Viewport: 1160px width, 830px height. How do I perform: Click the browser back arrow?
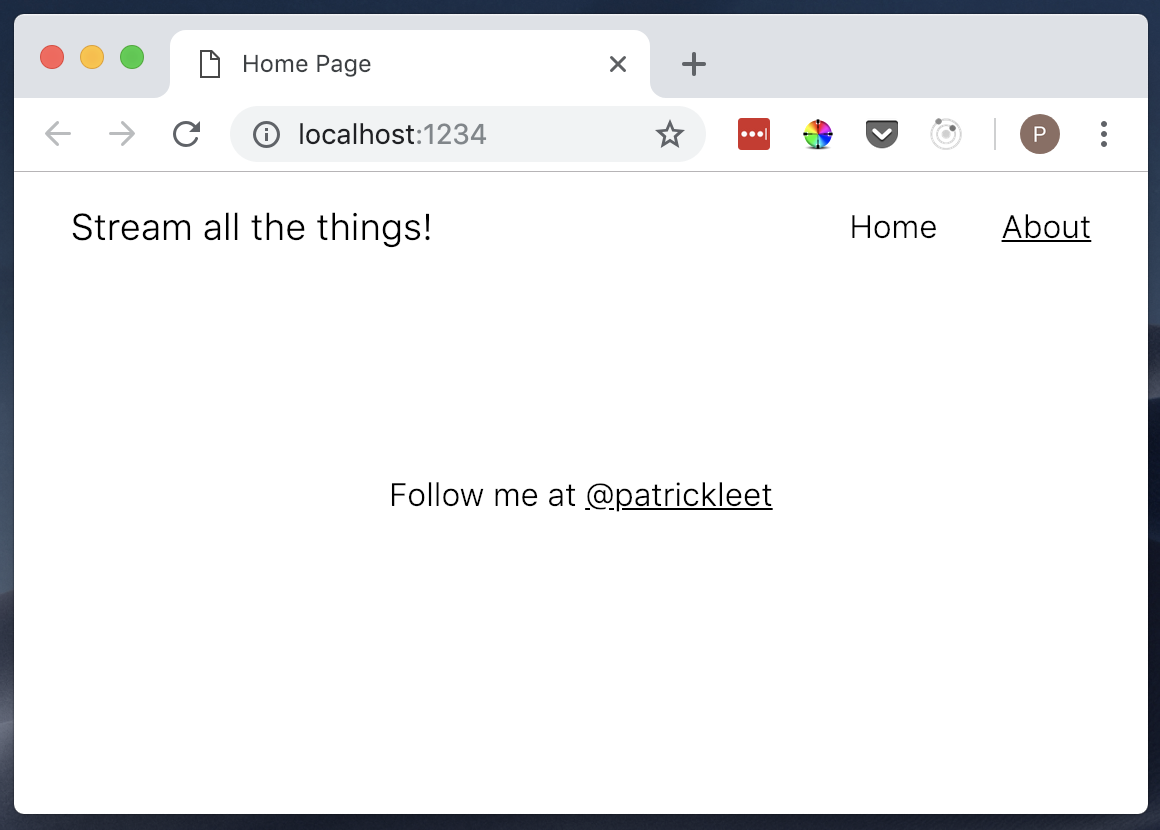point(58,134)
